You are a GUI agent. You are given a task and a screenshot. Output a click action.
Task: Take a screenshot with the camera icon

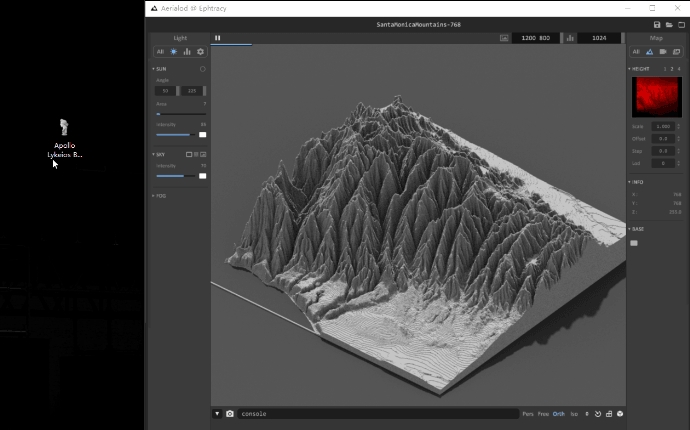coord(230,413)
